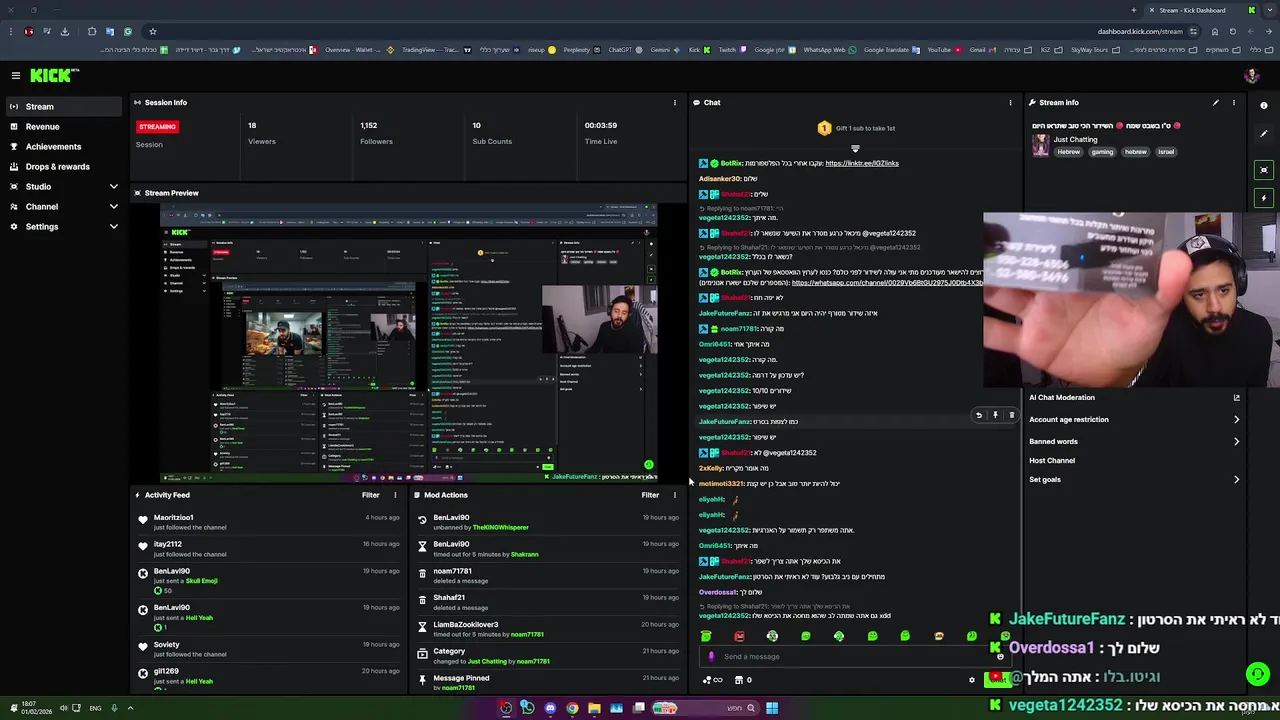Open the Activity Feed Filter
1280x720 pixels.
pyautogui.click(x=370, y=495)
